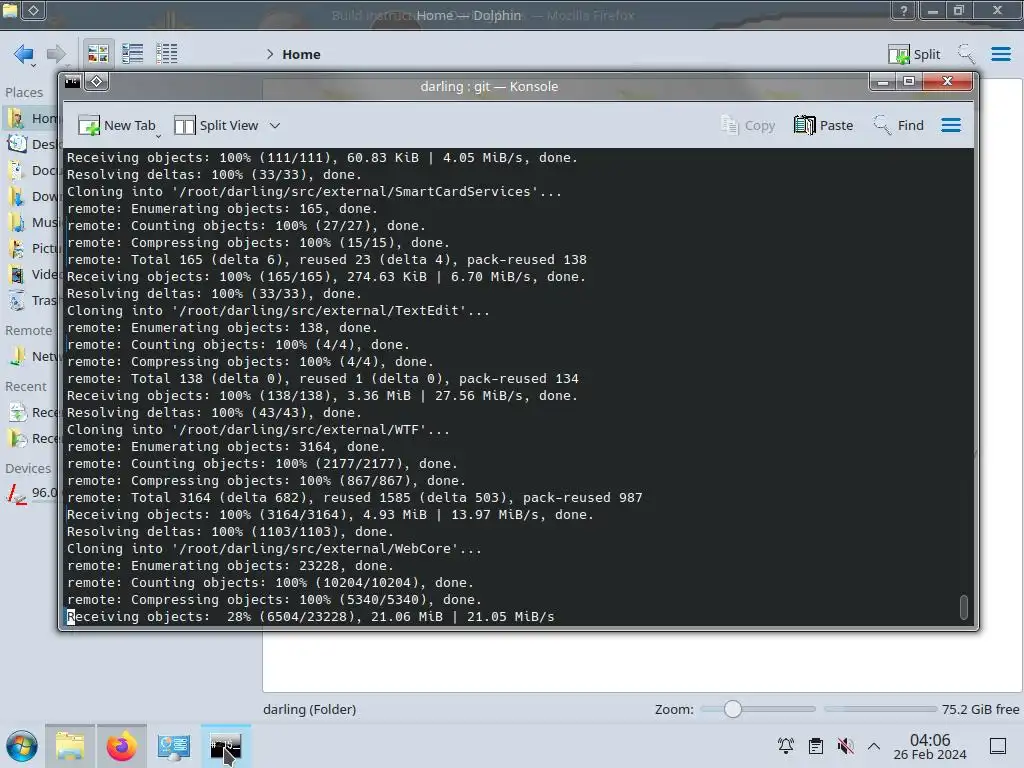Open file manager from taskbar
This screenshot has width=1024, height=768.
coord(70,746)
